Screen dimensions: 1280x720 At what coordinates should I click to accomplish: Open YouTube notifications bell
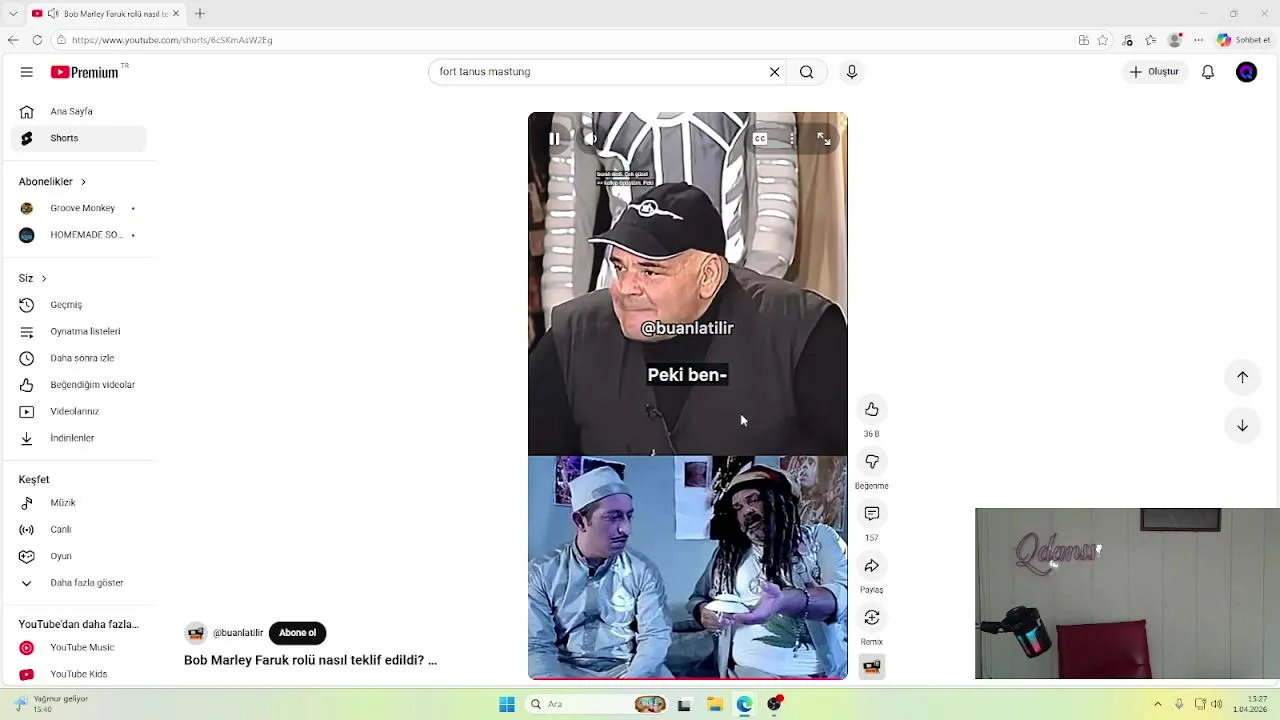pos(1208,72)
